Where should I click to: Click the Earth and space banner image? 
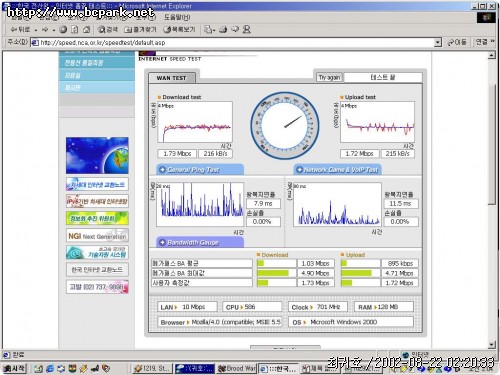click(97, 155)
